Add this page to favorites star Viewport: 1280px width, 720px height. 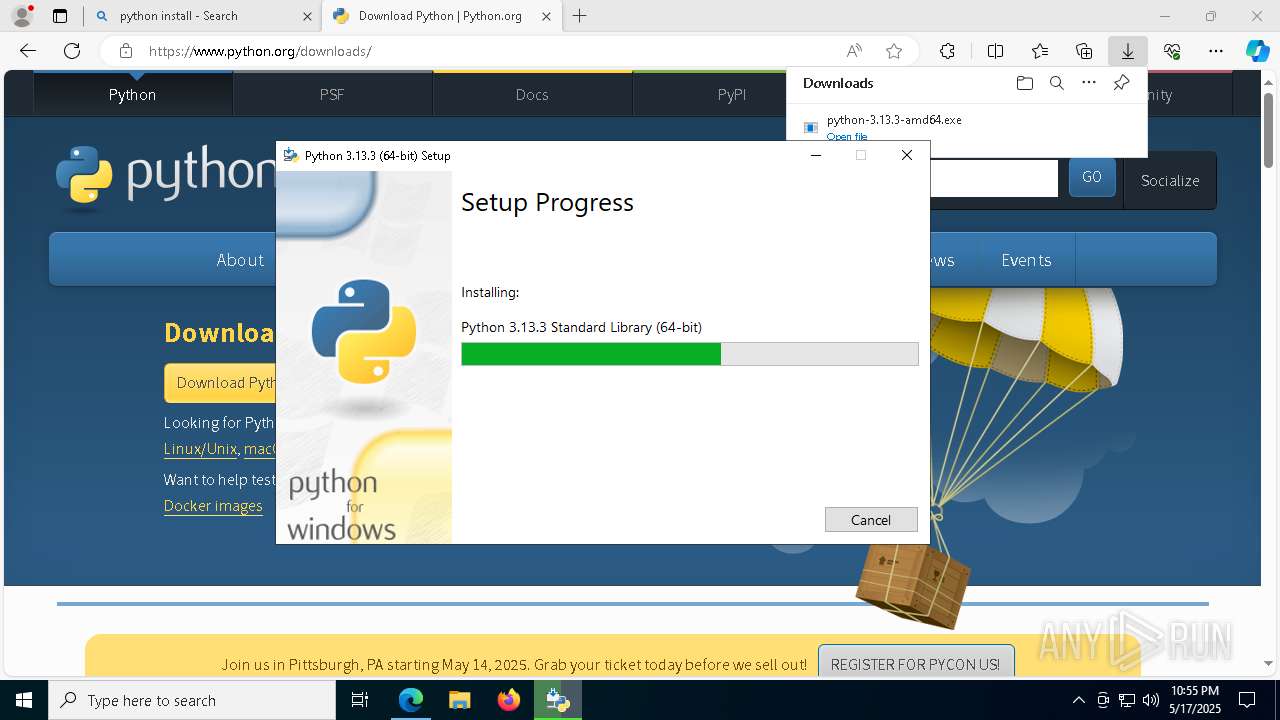tap(894, 51)
